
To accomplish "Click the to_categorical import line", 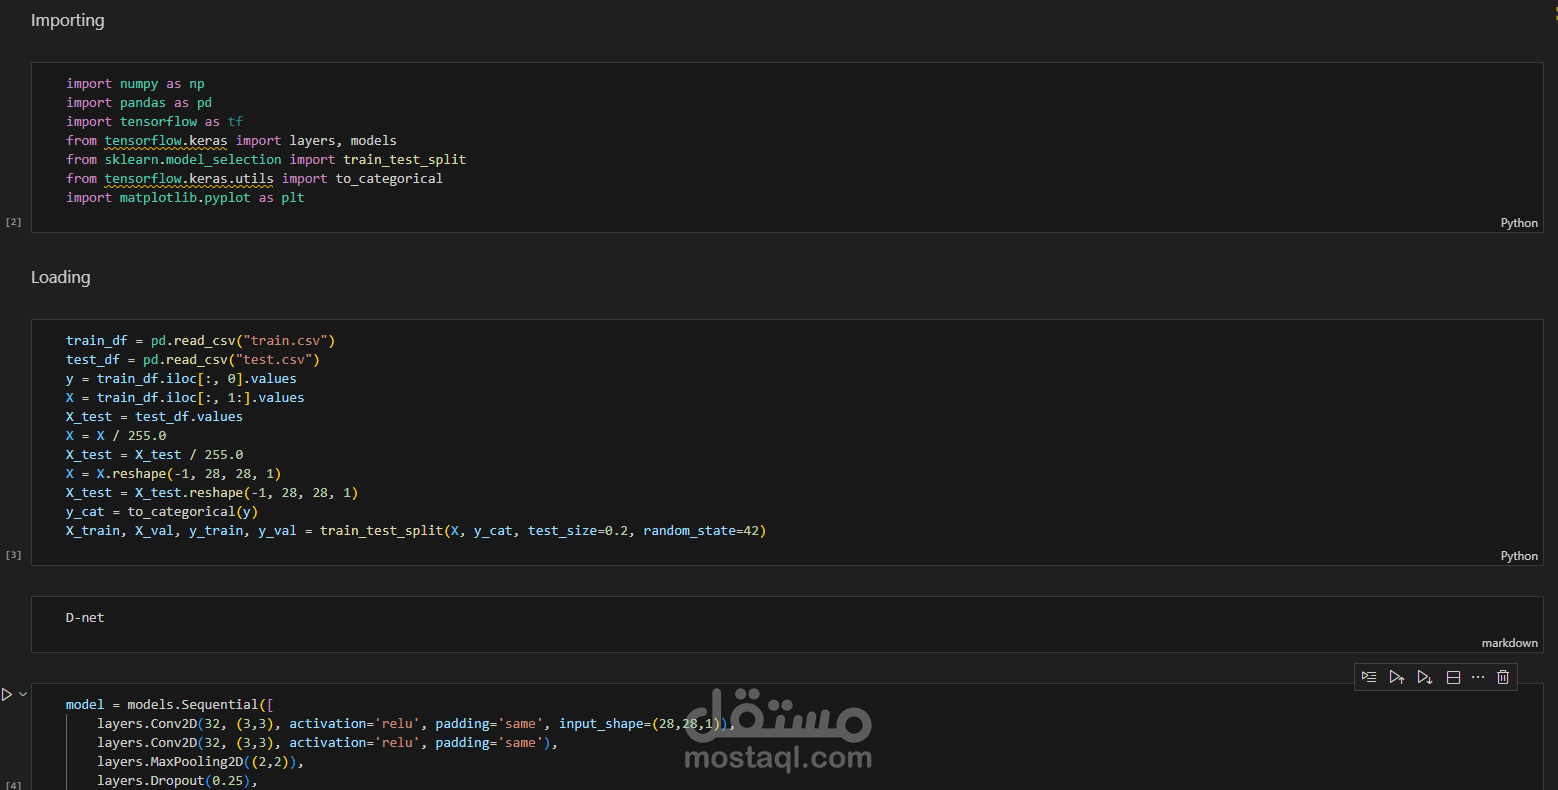I will pos(254,179).
